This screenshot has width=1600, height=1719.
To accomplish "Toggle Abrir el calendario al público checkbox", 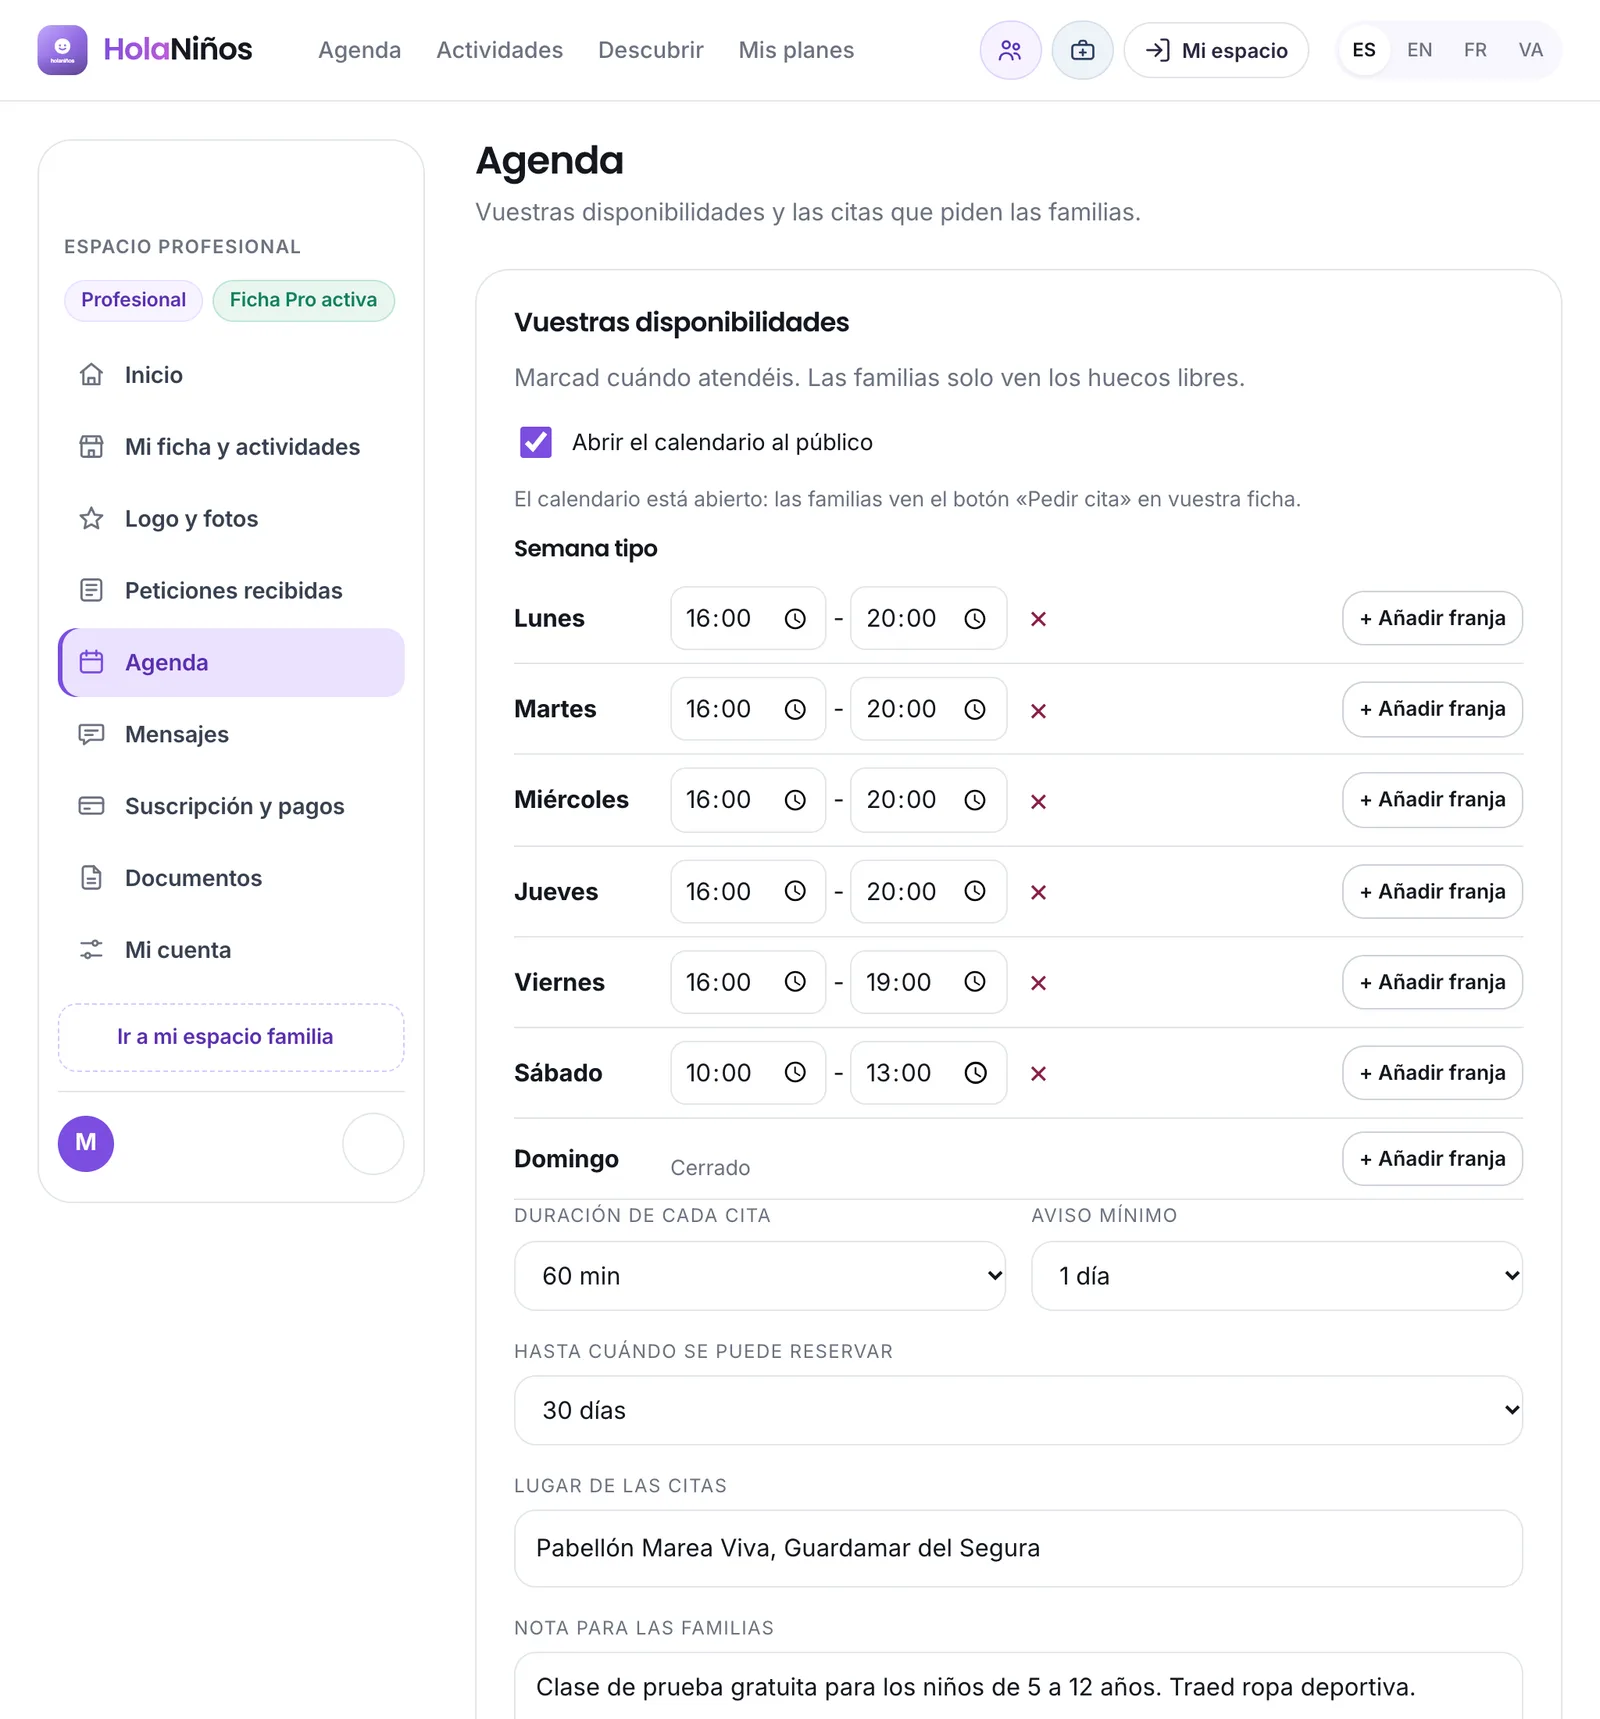I will click(x=536, y=442).
